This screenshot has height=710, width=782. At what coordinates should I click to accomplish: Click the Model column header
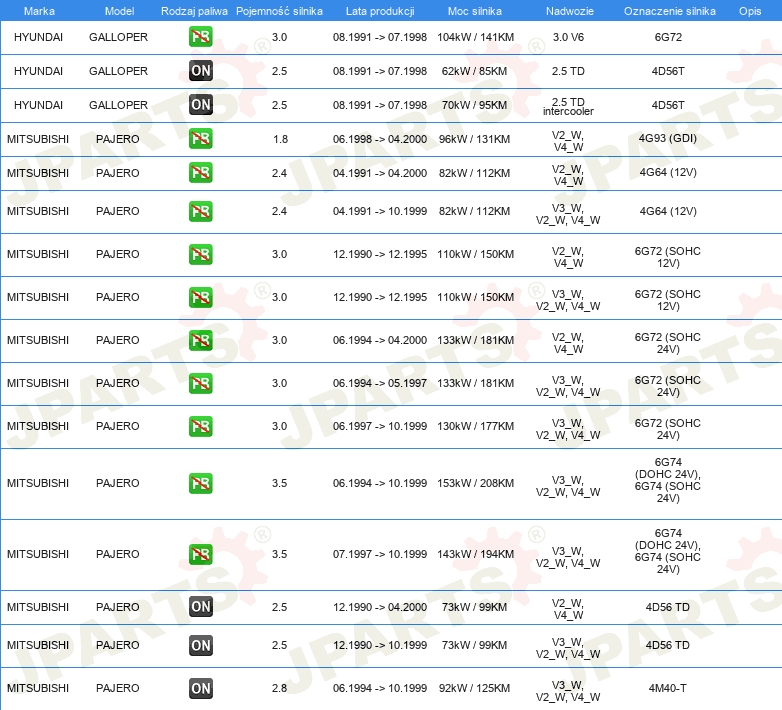click(119, 11)
